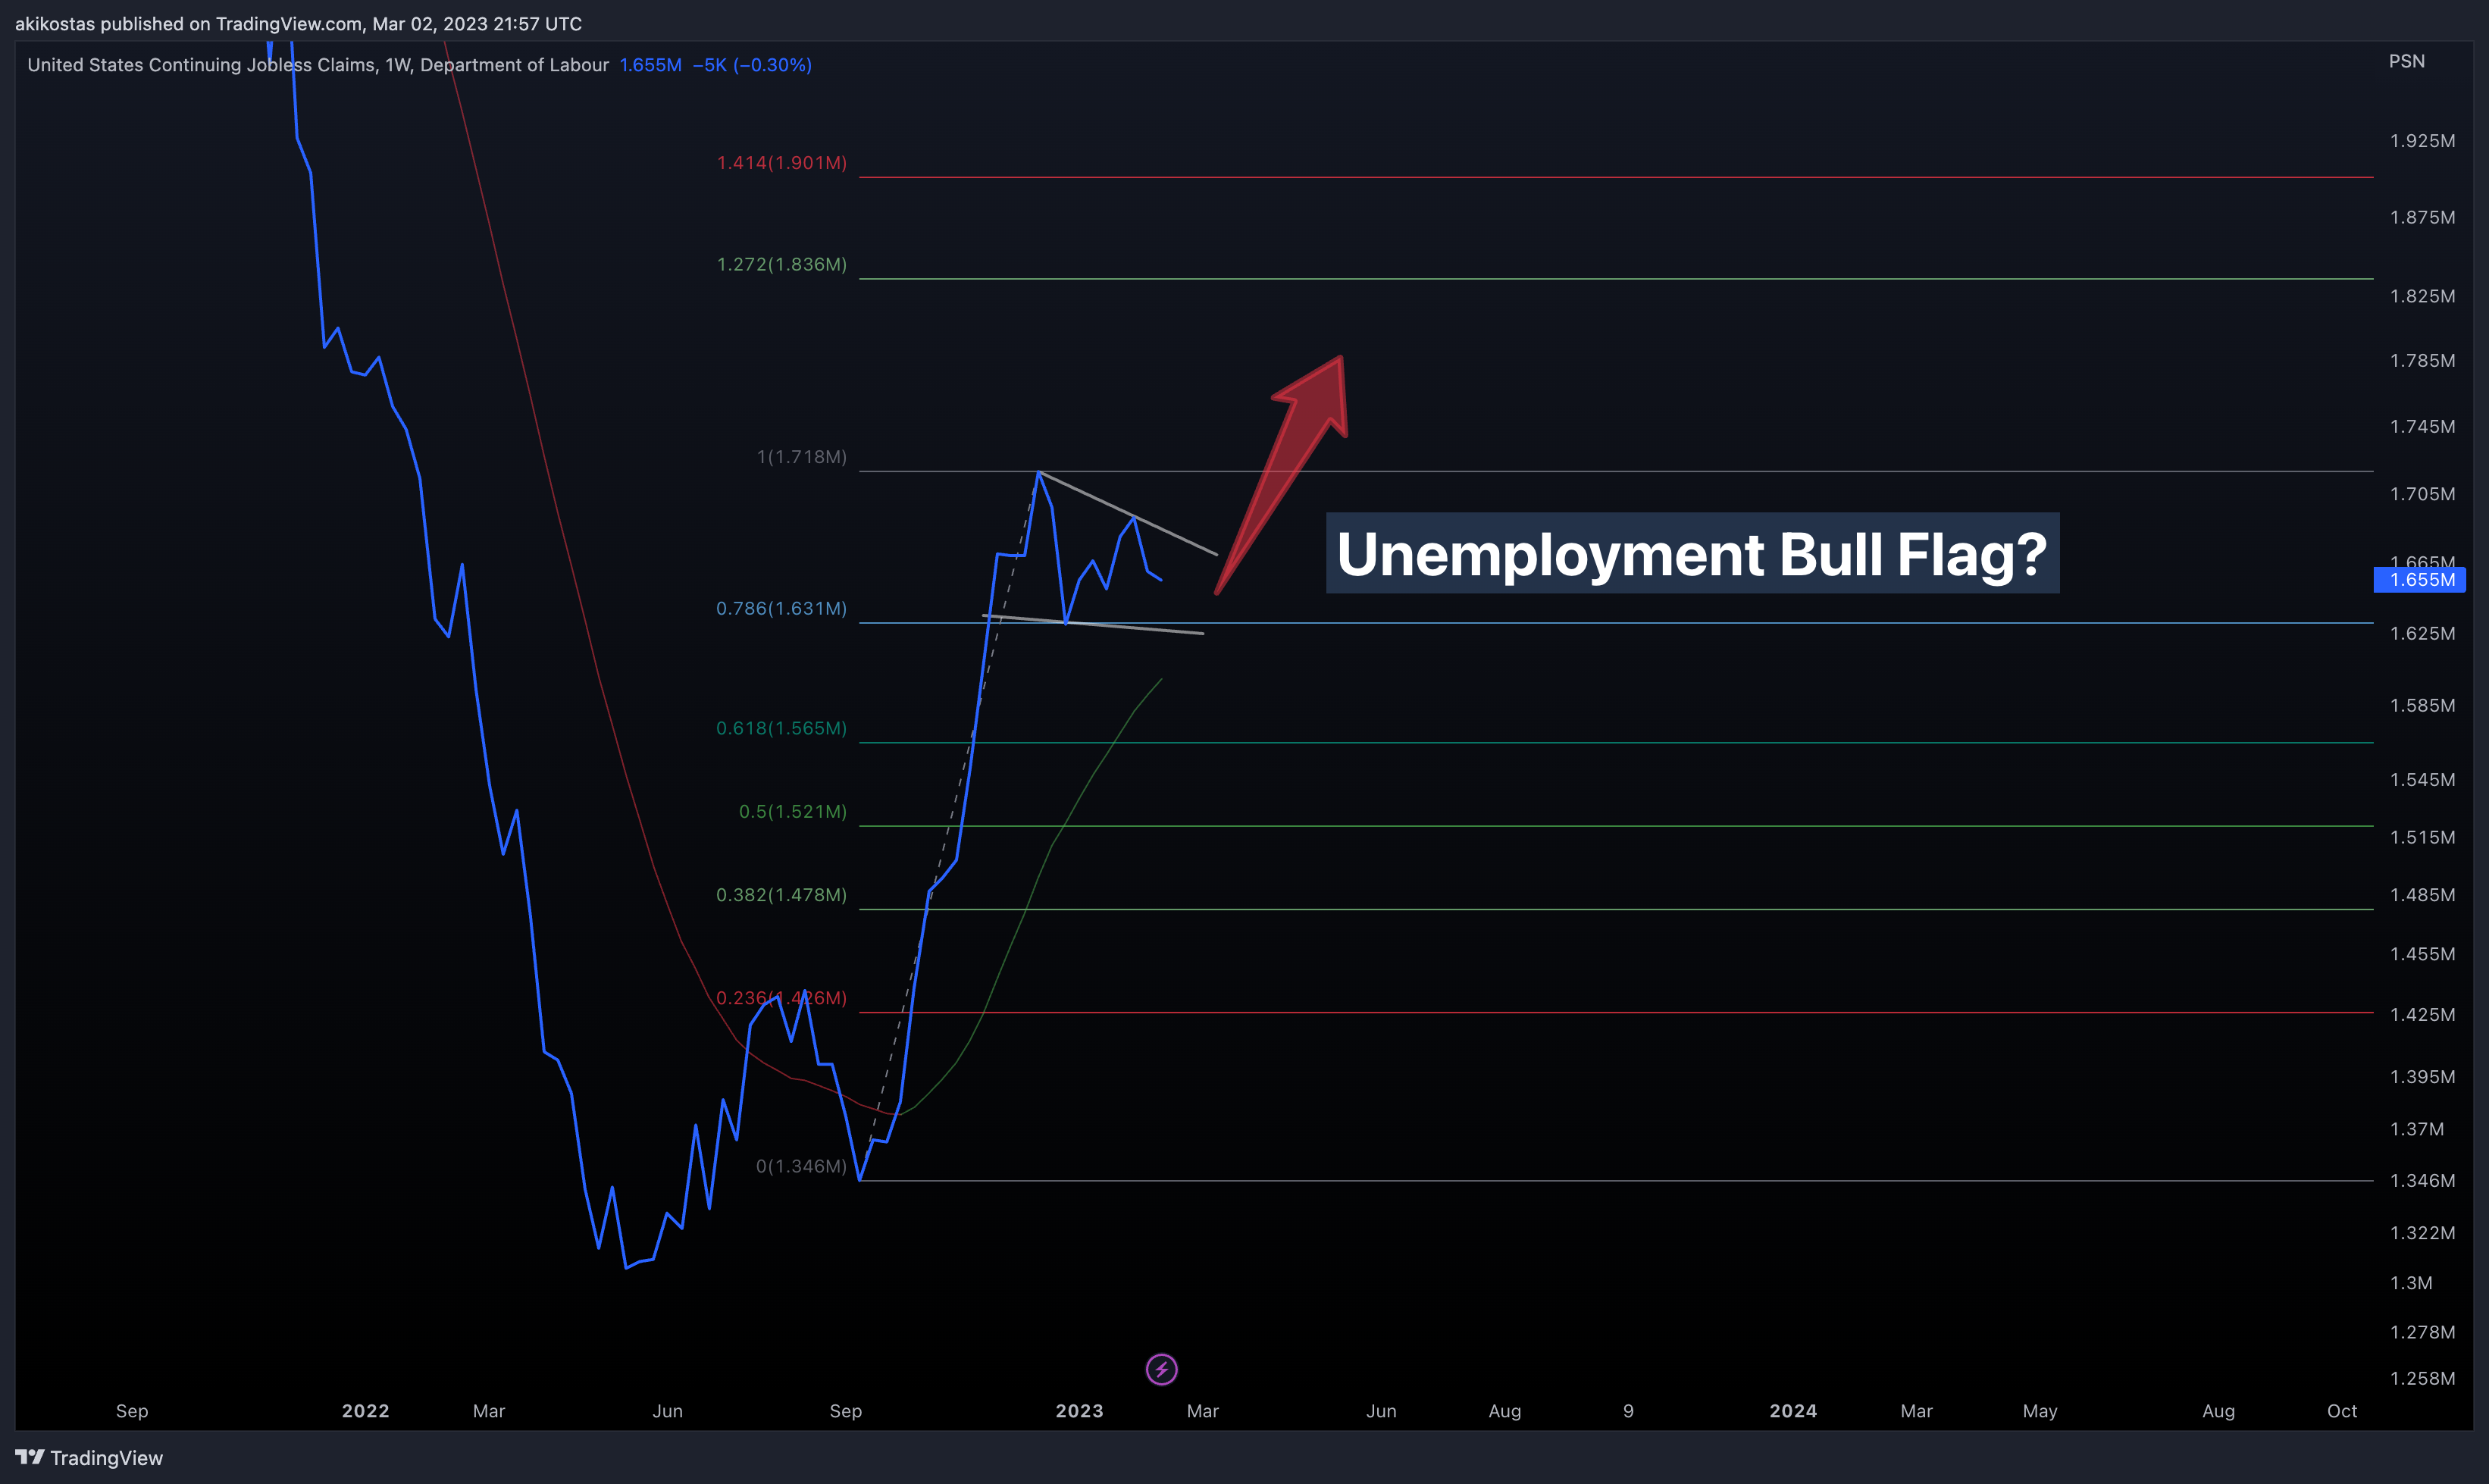The image size is (2489, 1484).
Task: Click the 1.515M price axis value
Action: (x=2422, y=837)
